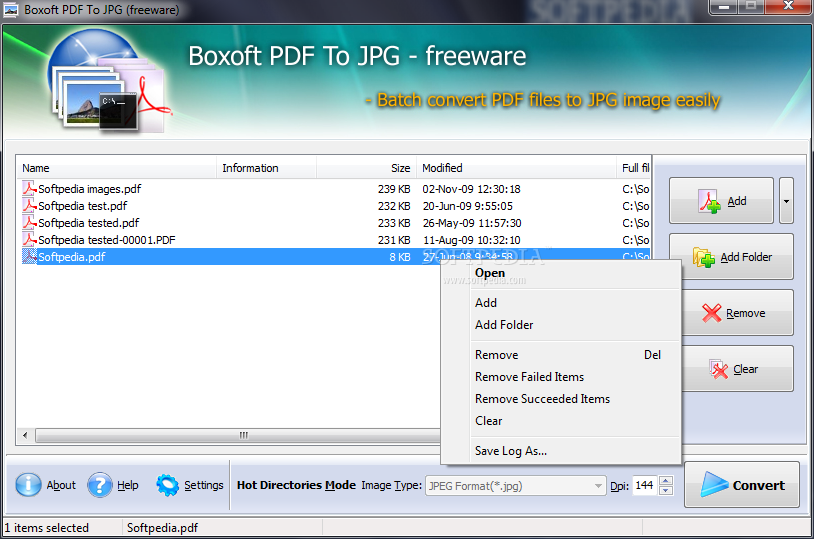Click status bar text 1 items selected
814x539 pixels.
pyautogui.click(x=47, y=528)
